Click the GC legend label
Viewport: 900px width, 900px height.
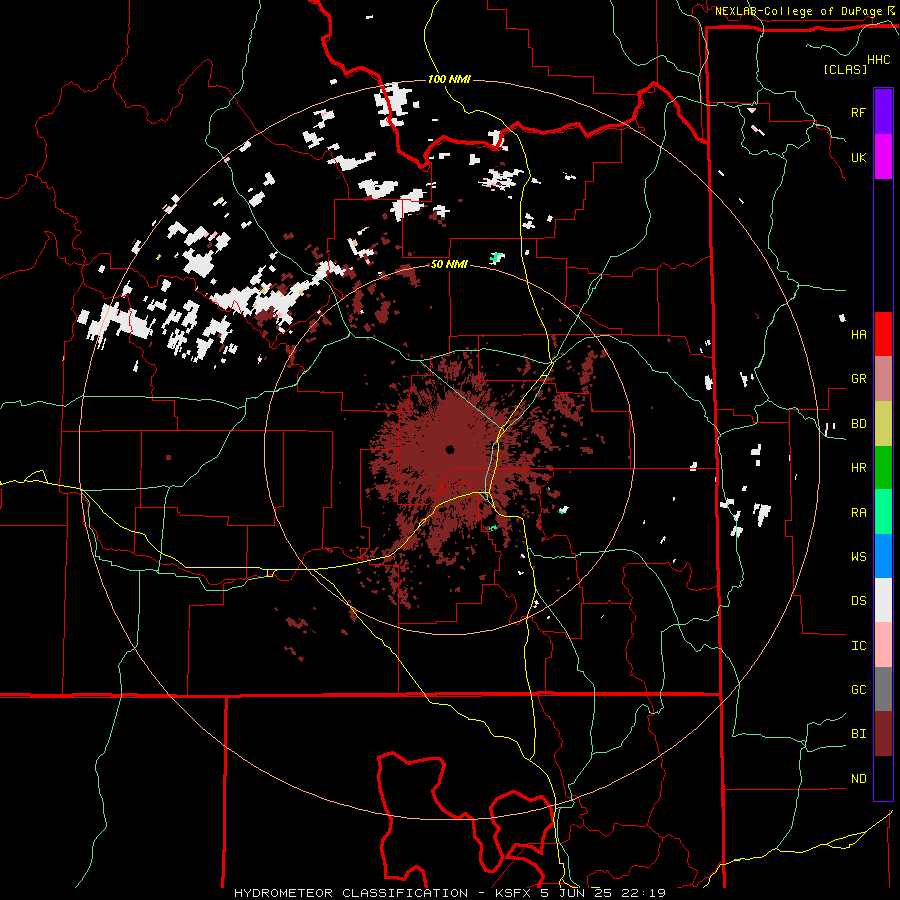point(858,689)
